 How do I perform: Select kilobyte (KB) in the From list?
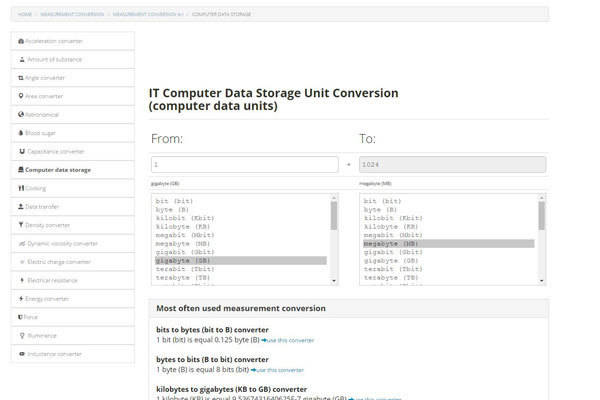[x=183, y=227]
